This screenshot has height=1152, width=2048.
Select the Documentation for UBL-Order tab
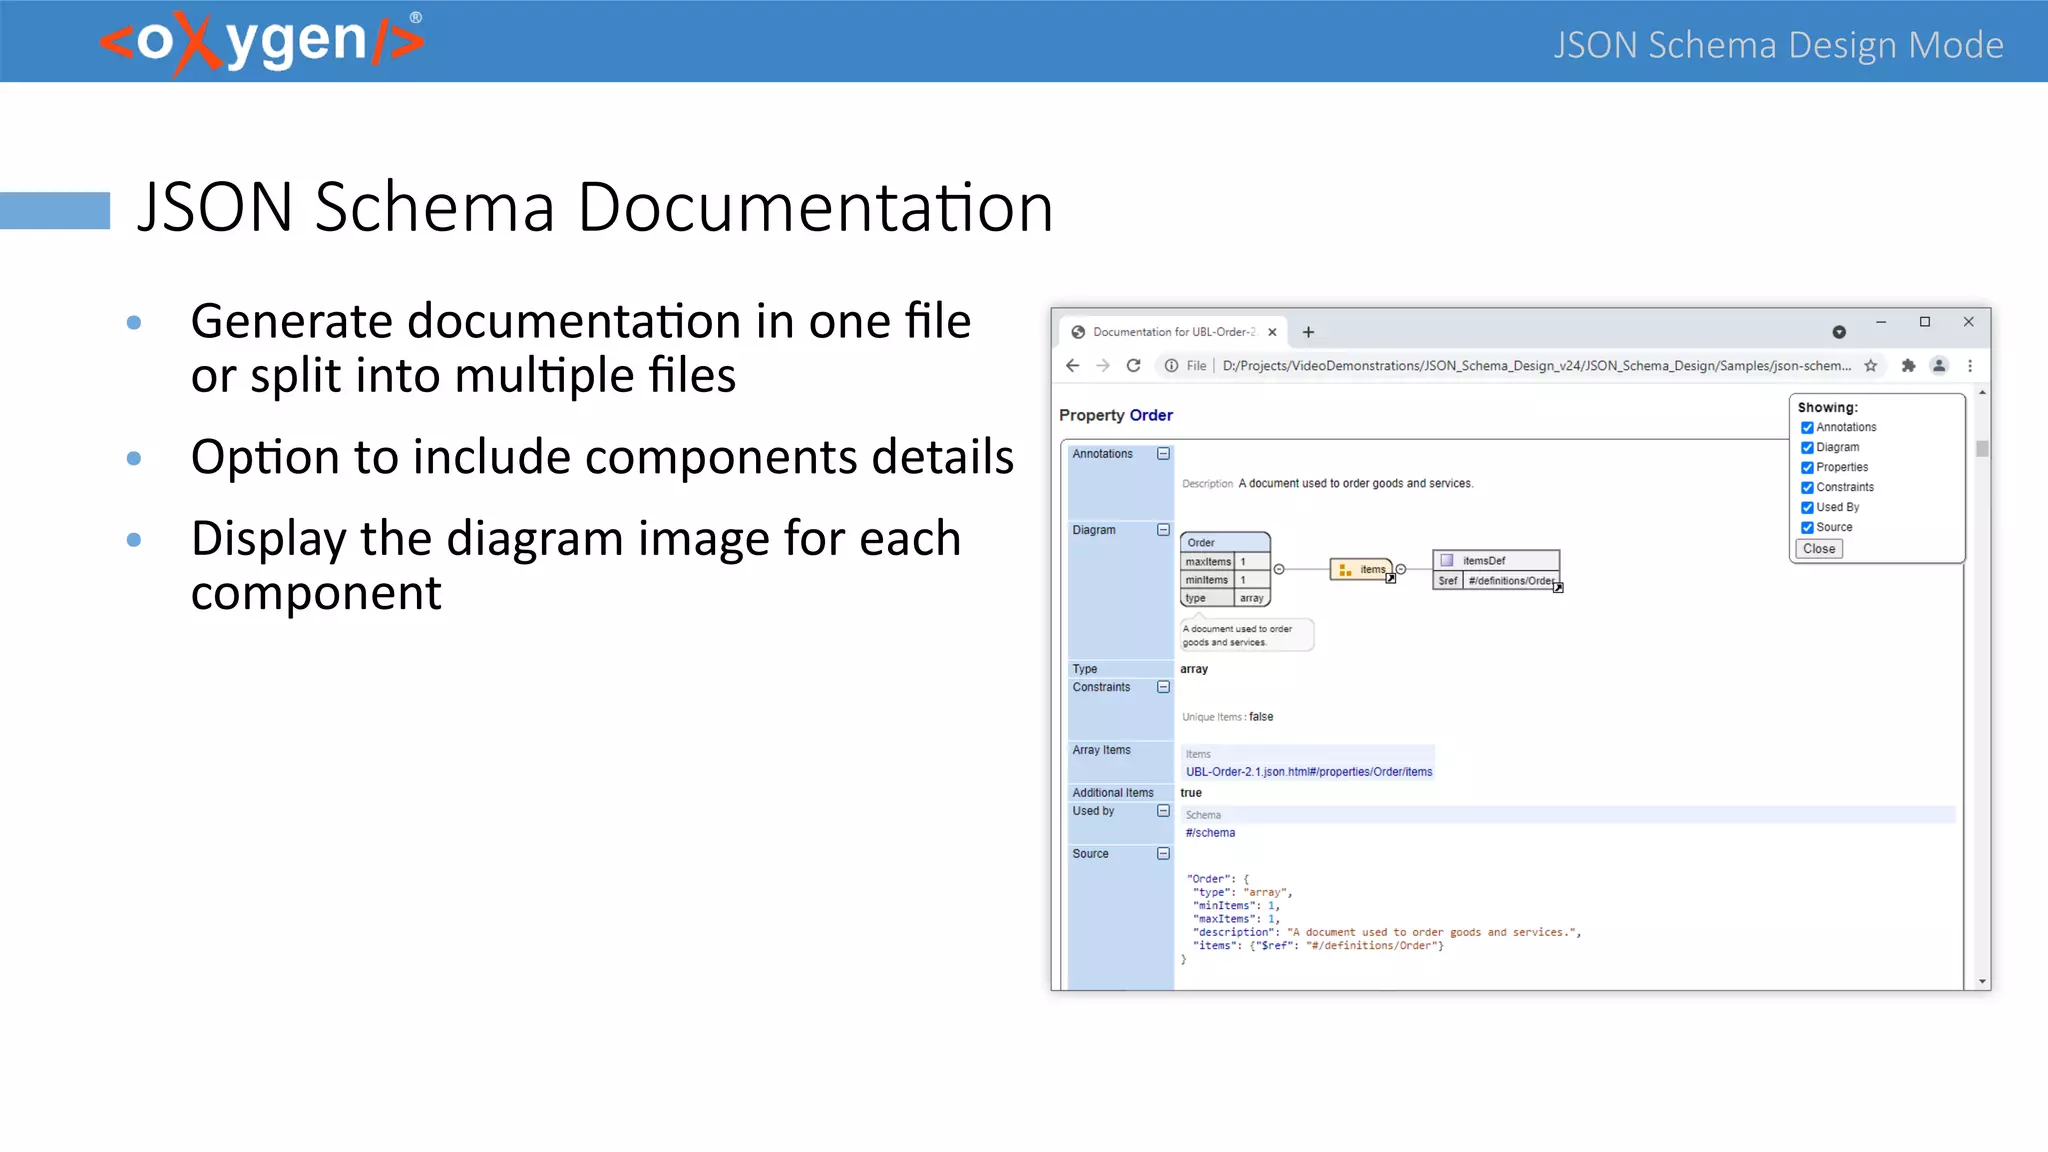pos(1172,332)
